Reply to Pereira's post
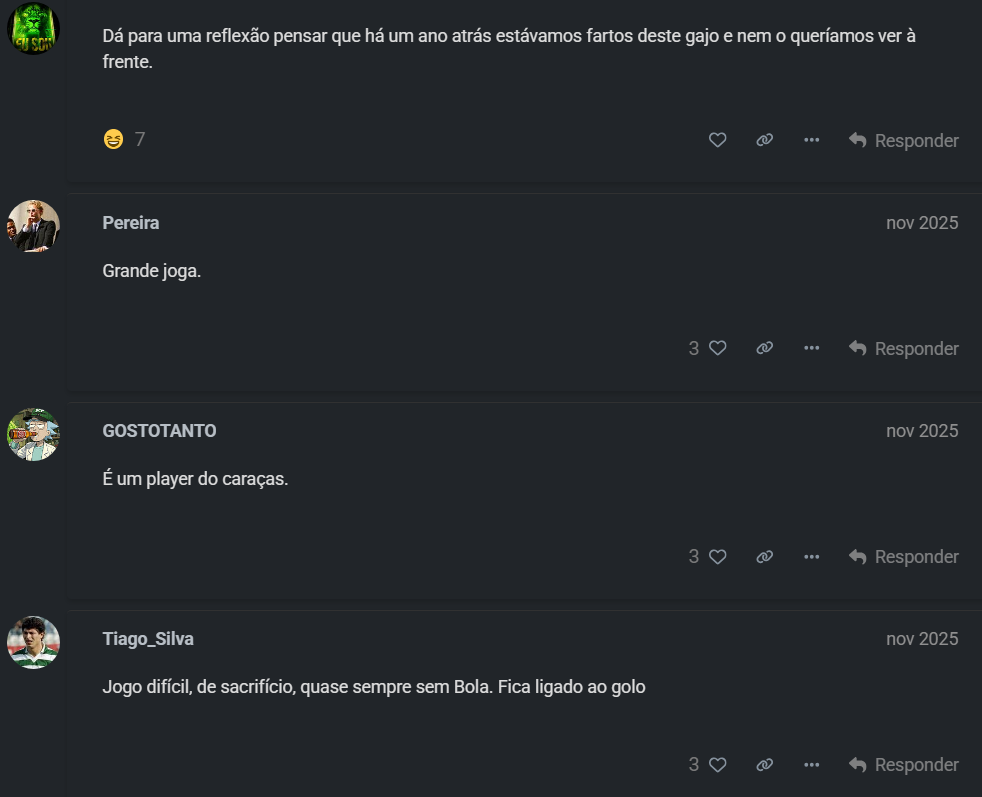This screenshot has height=797, width=982. click(x=903, y=348)
